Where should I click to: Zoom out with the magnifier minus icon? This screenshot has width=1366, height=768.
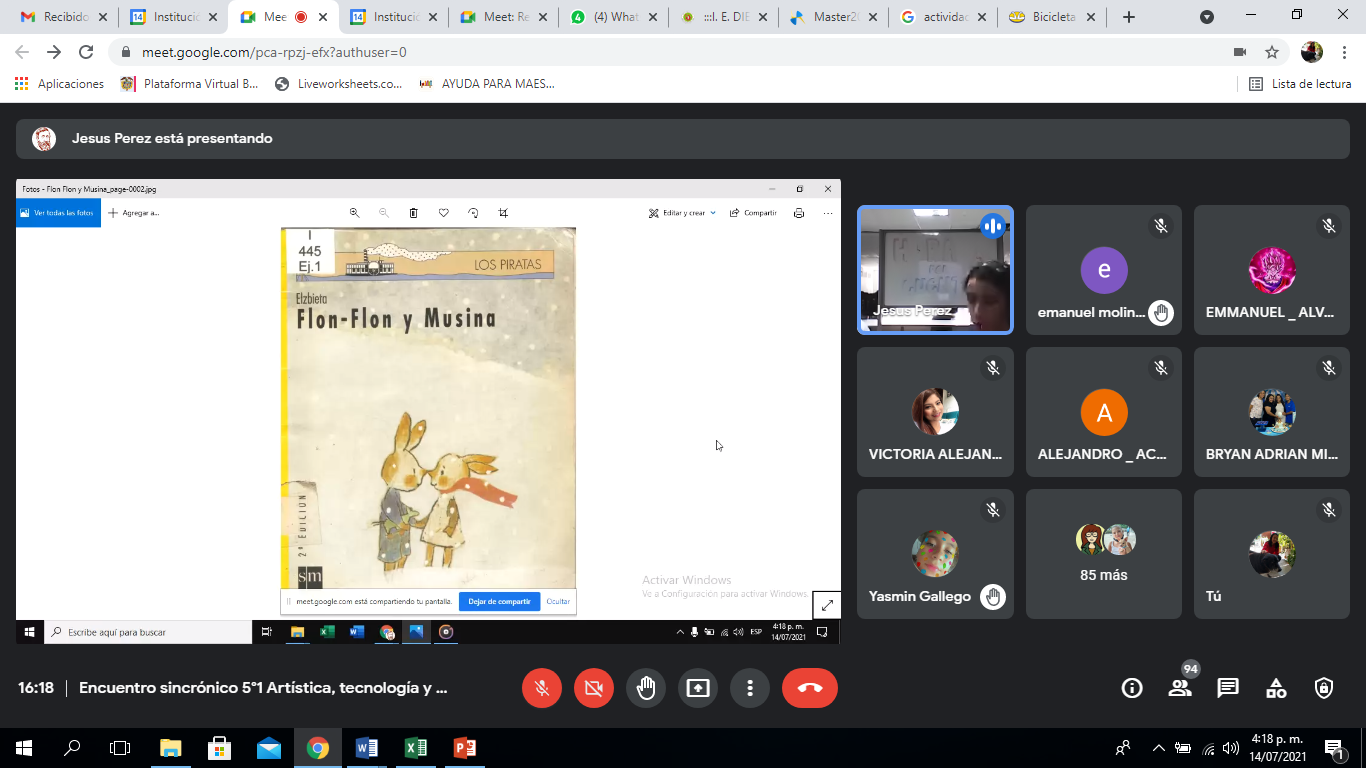(384, 213)
